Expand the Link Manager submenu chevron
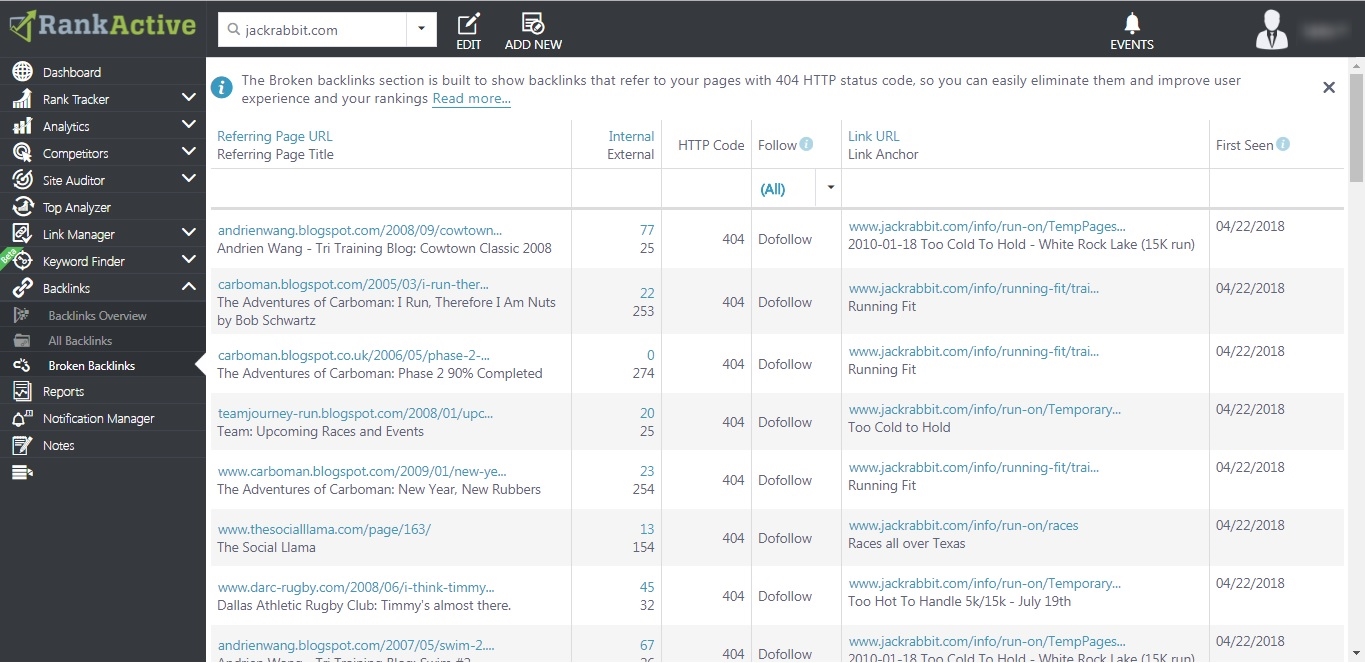 pos(188,233)
